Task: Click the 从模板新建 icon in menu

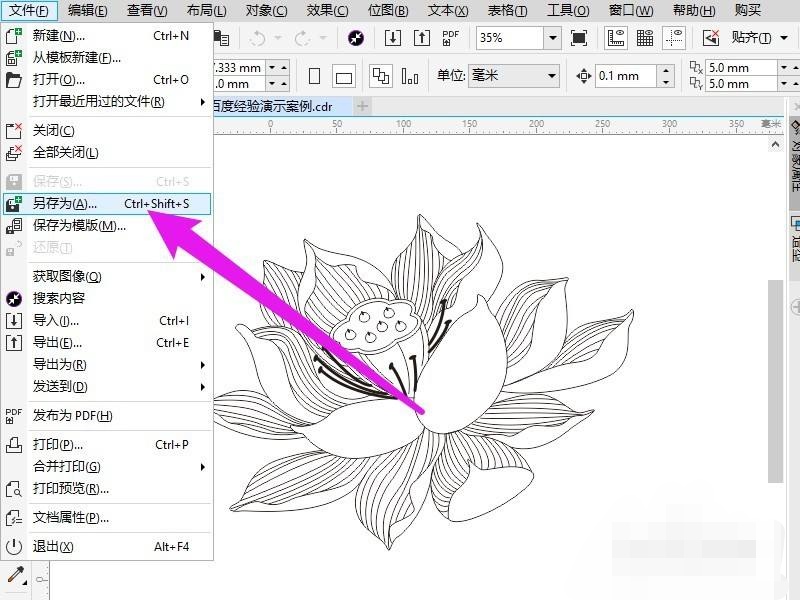Action: (x=14, y=58)
